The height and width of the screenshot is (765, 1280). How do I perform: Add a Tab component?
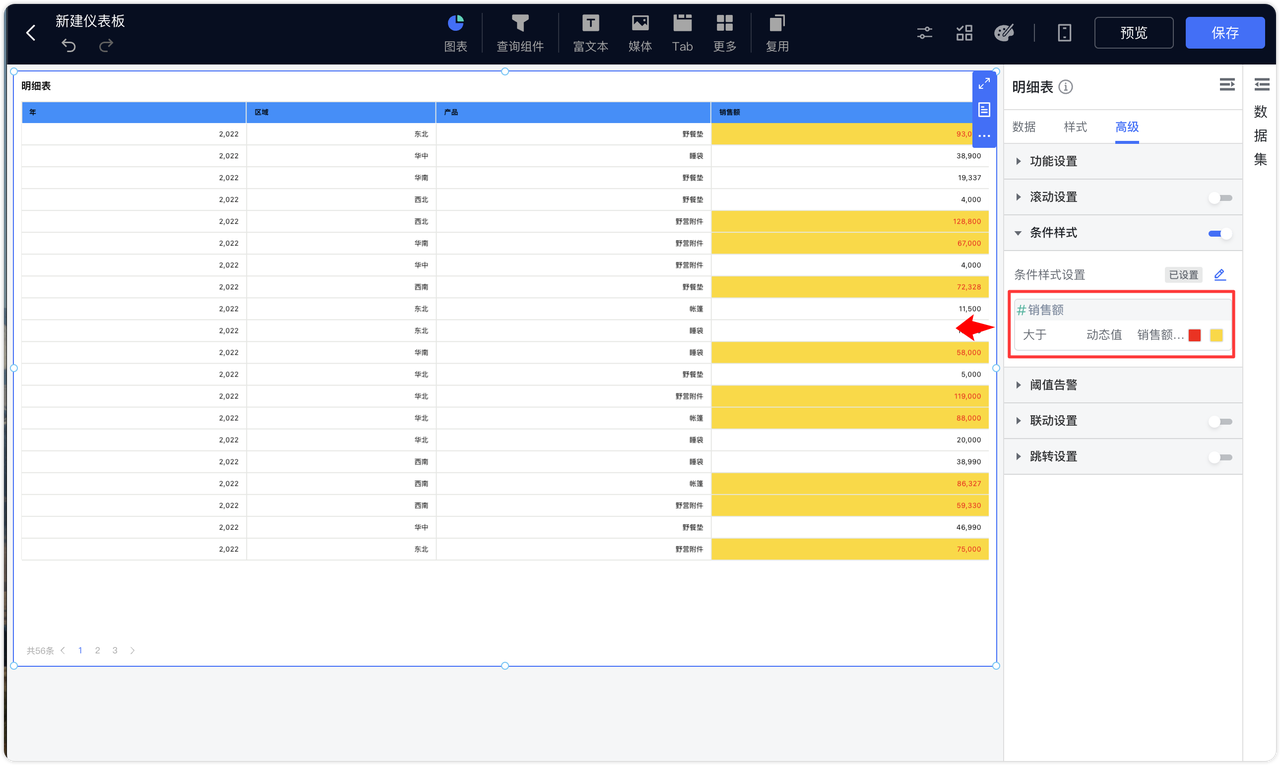pyautogui.click(x=682, y=33)
